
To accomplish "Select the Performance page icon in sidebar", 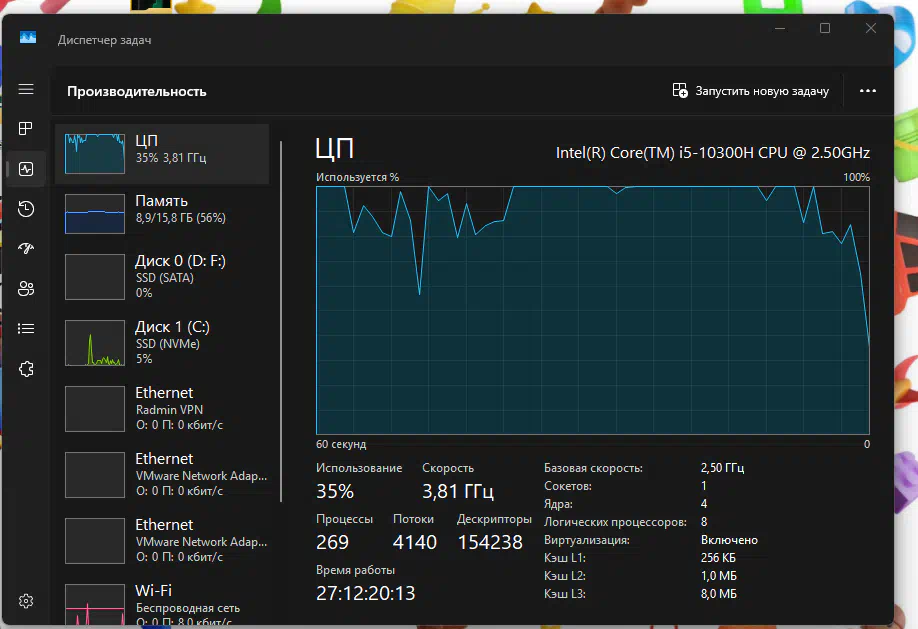I will [26, 169].
